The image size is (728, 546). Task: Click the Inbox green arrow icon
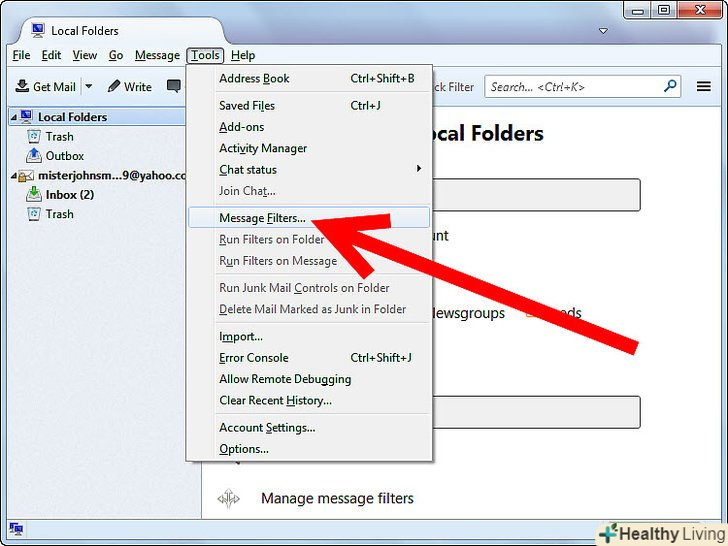tap(33, 194)
